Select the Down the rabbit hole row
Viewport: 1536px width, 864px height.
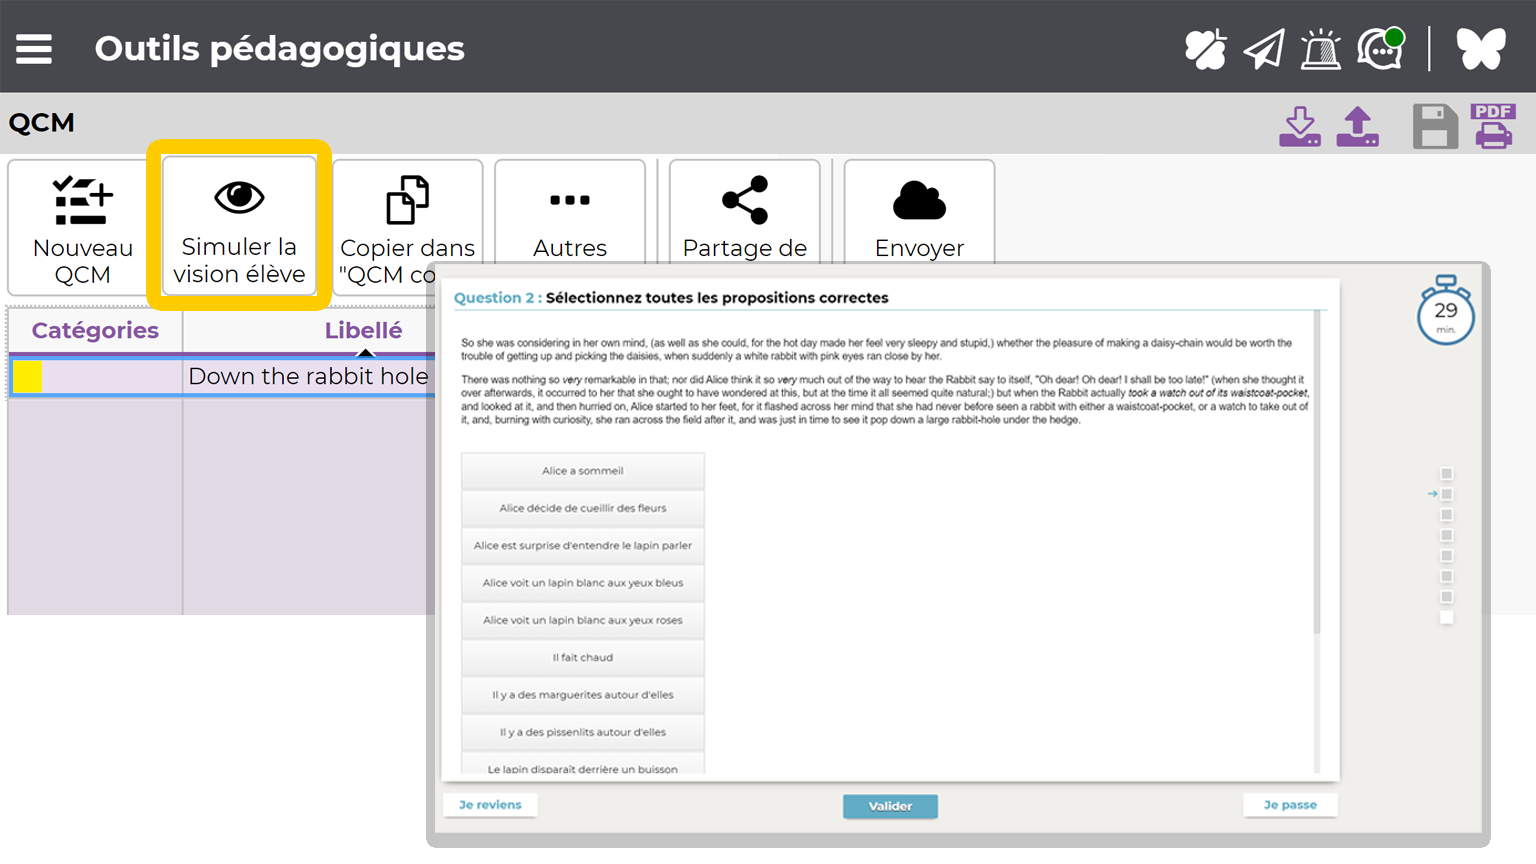point(223,376)
